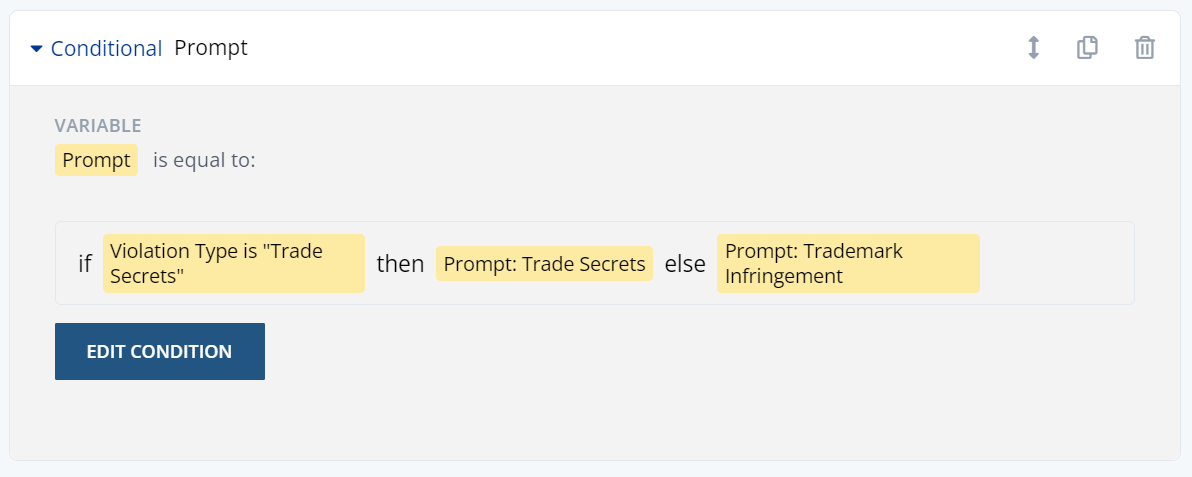The height and width of the screenshot is (477, 1192).
Task: Select the Prompt: Trade Secrets chip
Action: (544, 264)
